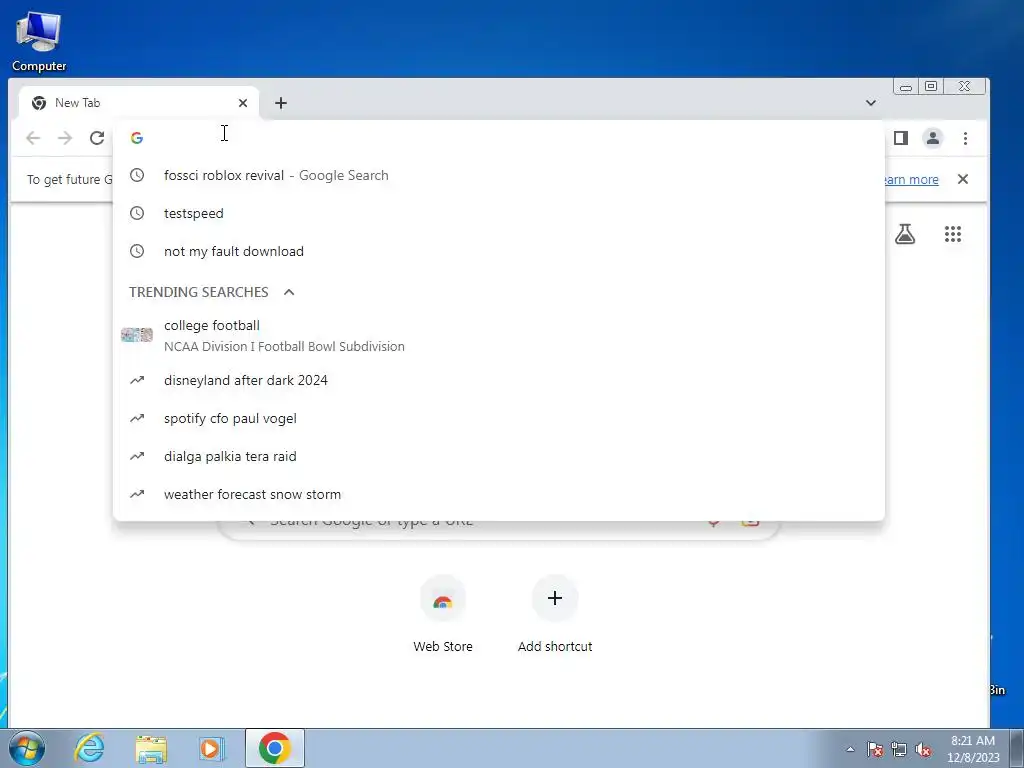Choose the testspeed history suggestion
Image resolution: width=1024 pixels, height=768 pixels.
(499, 213)
